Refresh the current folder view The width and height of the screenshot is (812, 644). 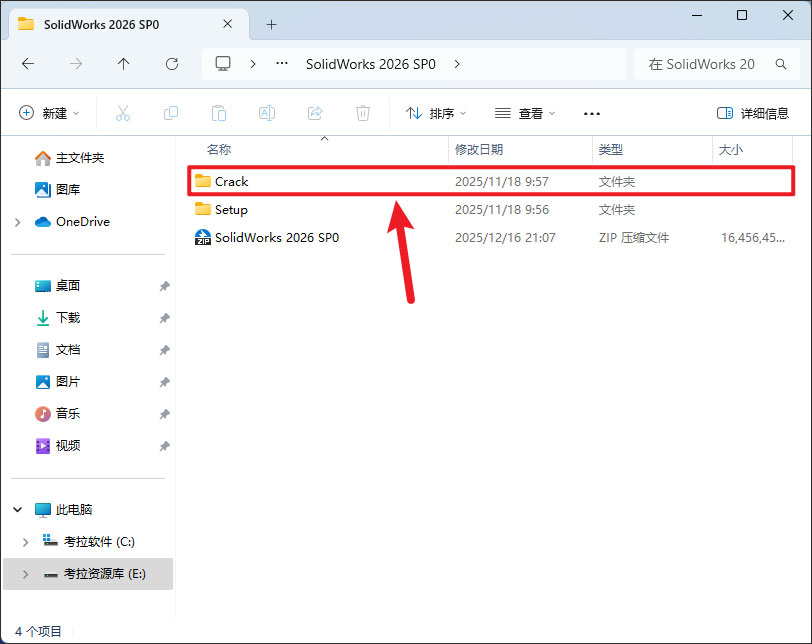pos(171,63)
